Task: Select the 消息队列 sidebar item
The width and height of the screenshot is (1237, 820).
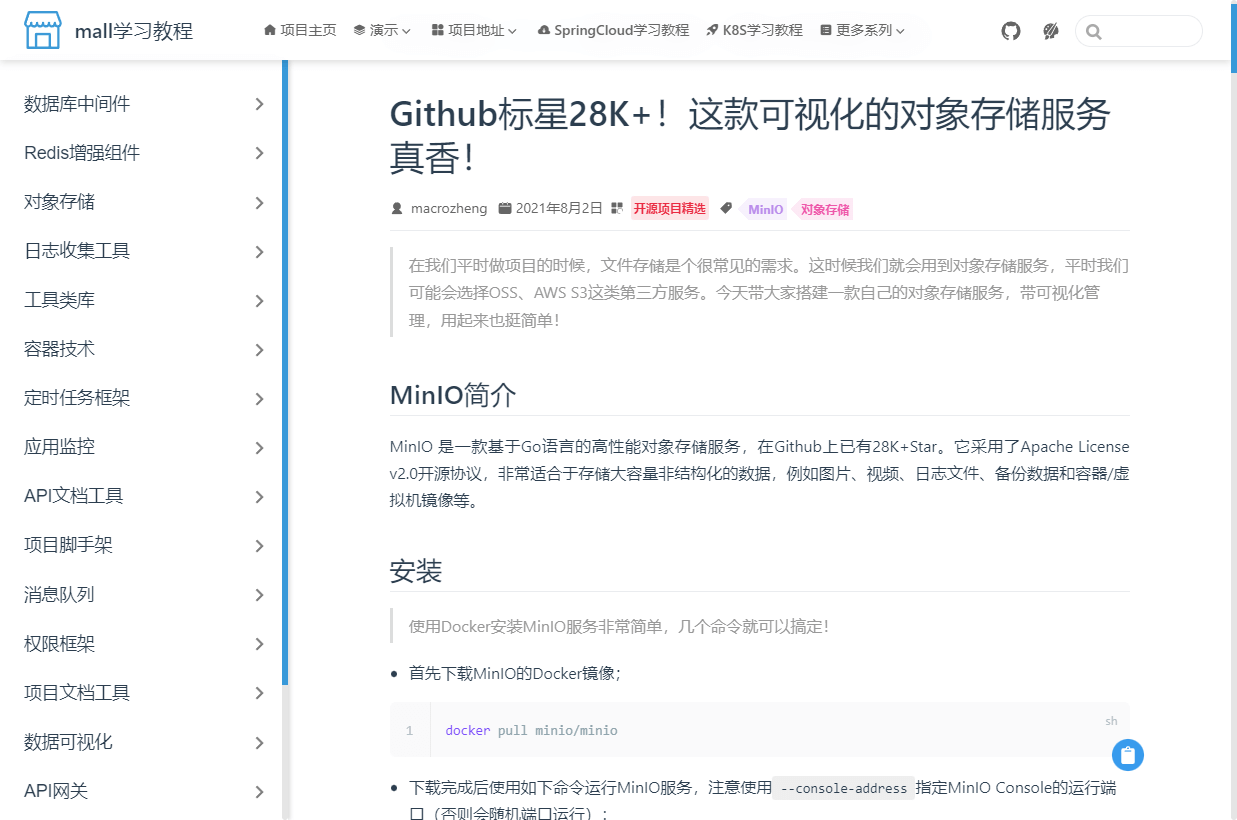Action: (144, 594)
